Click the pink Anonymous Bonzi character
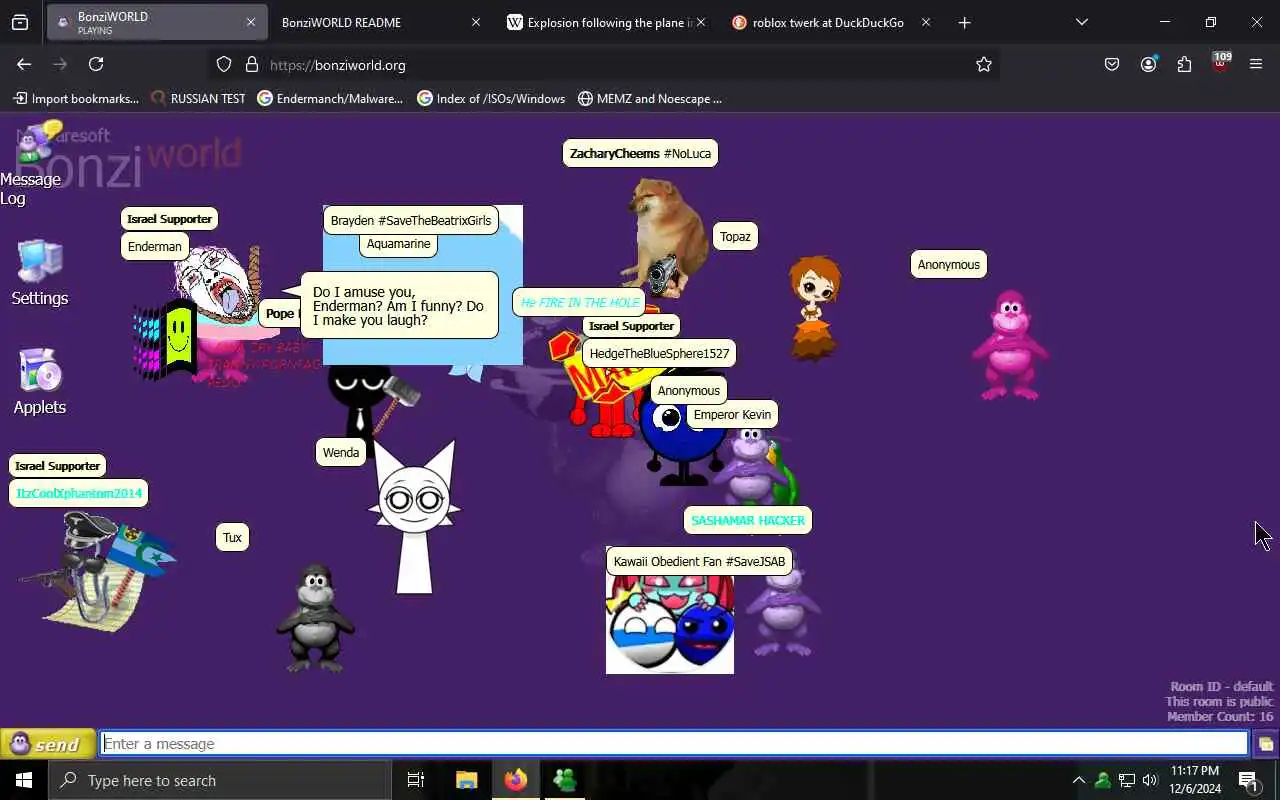This screenshot has height=800, width=1280. [x=1010, y=345]
